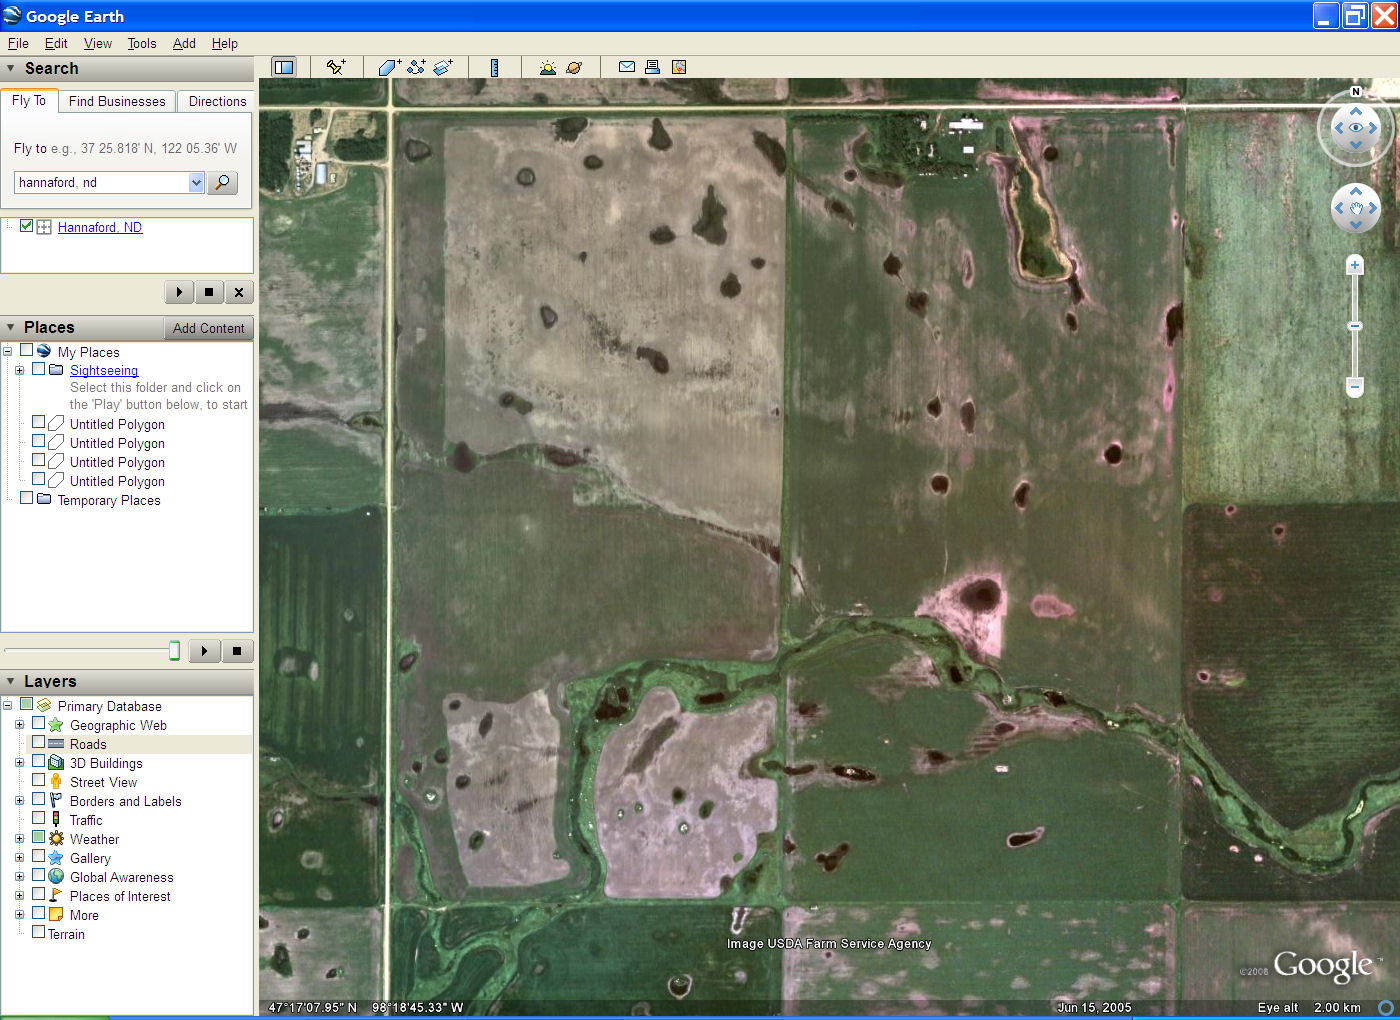This screenshot has height=1020, width=1400.
Task: Toggle the My Places checkbox
Action: click(27, 350)
